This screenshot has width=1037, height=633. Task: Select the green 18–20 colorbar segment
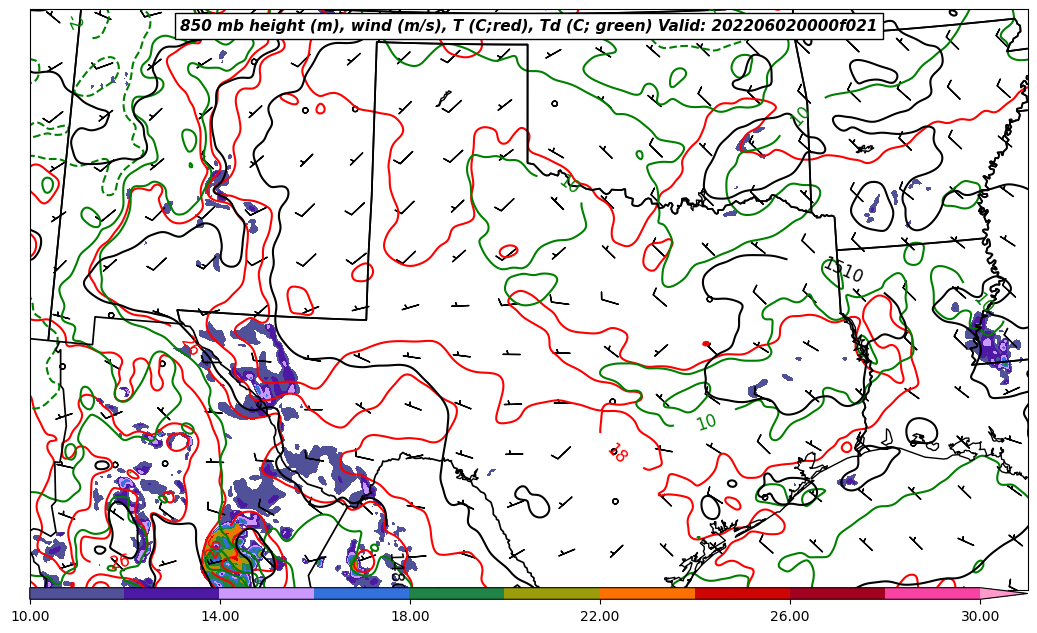[457, 594]
